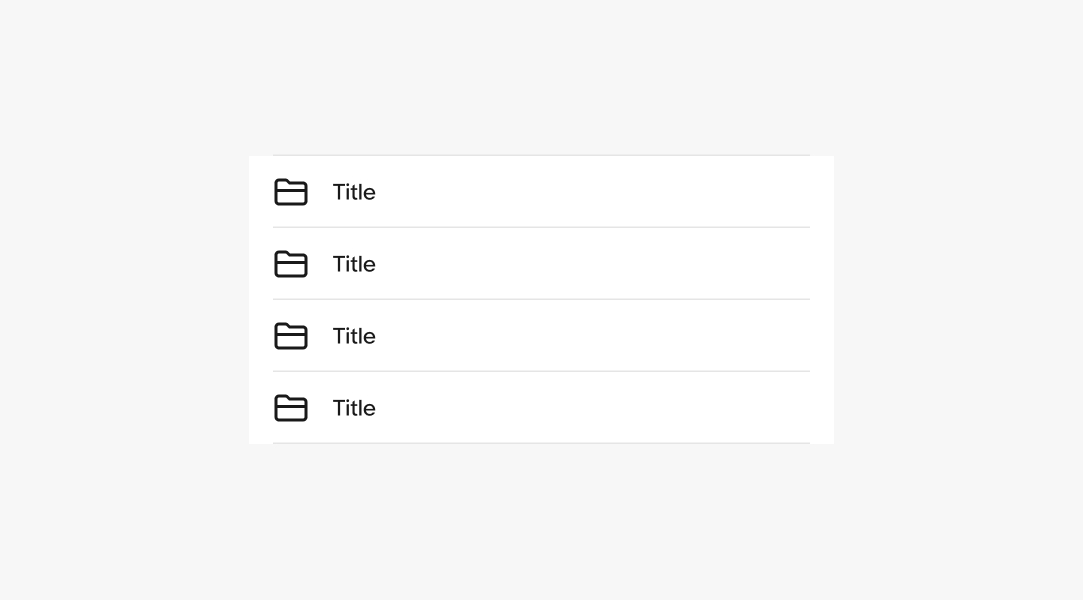1083x600 pixels.
Task: Select the first list row
Action: pos(541,192)
